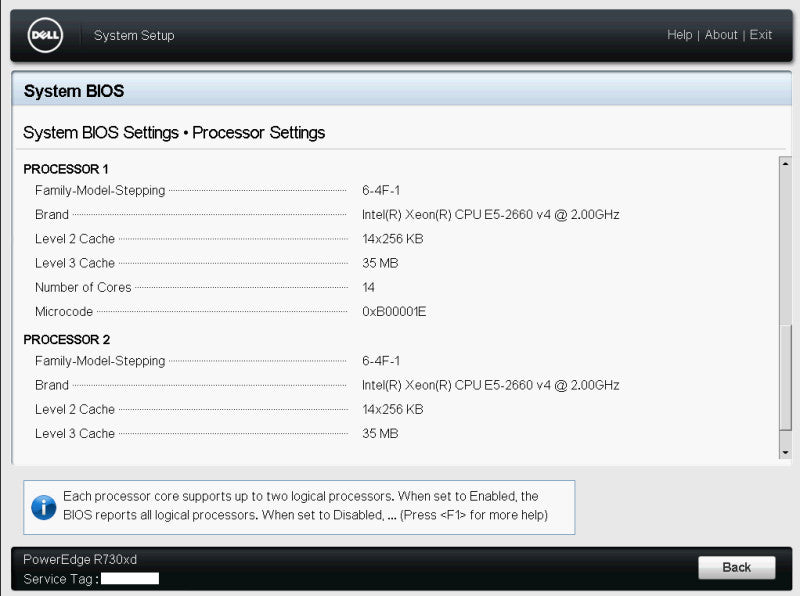Screen dimensions: 800x596
Task: Click the Dell logo icon
Action: click(x=45, y=35)
